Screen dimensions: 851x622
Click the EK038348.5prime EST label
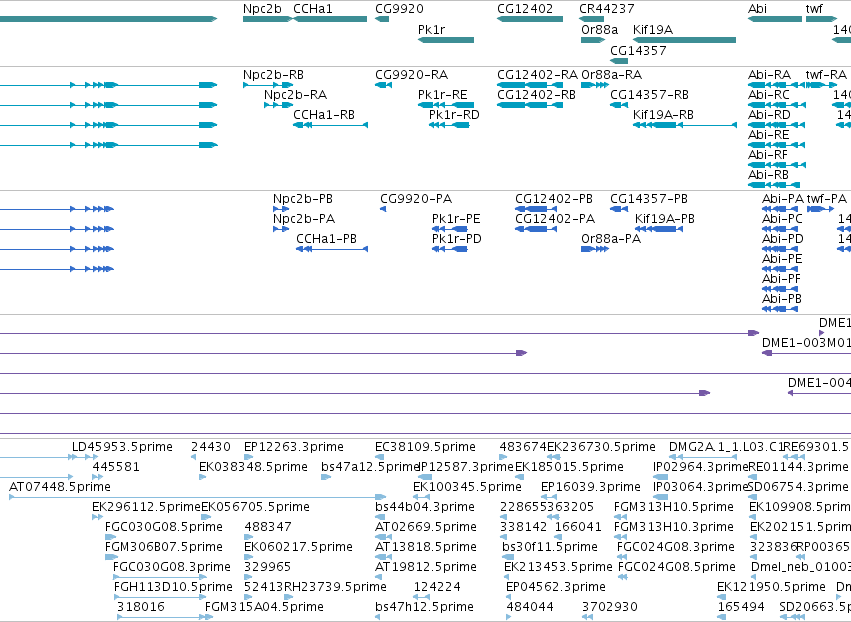[x=253, y=467]
